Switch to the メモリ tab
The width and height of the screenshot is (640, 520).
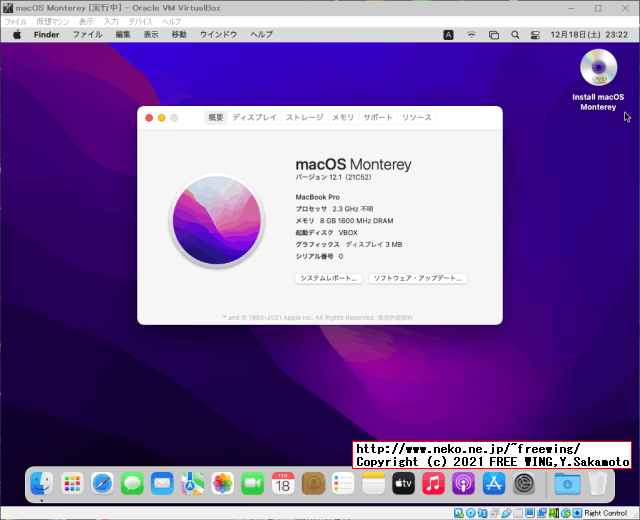click(343, 118)
